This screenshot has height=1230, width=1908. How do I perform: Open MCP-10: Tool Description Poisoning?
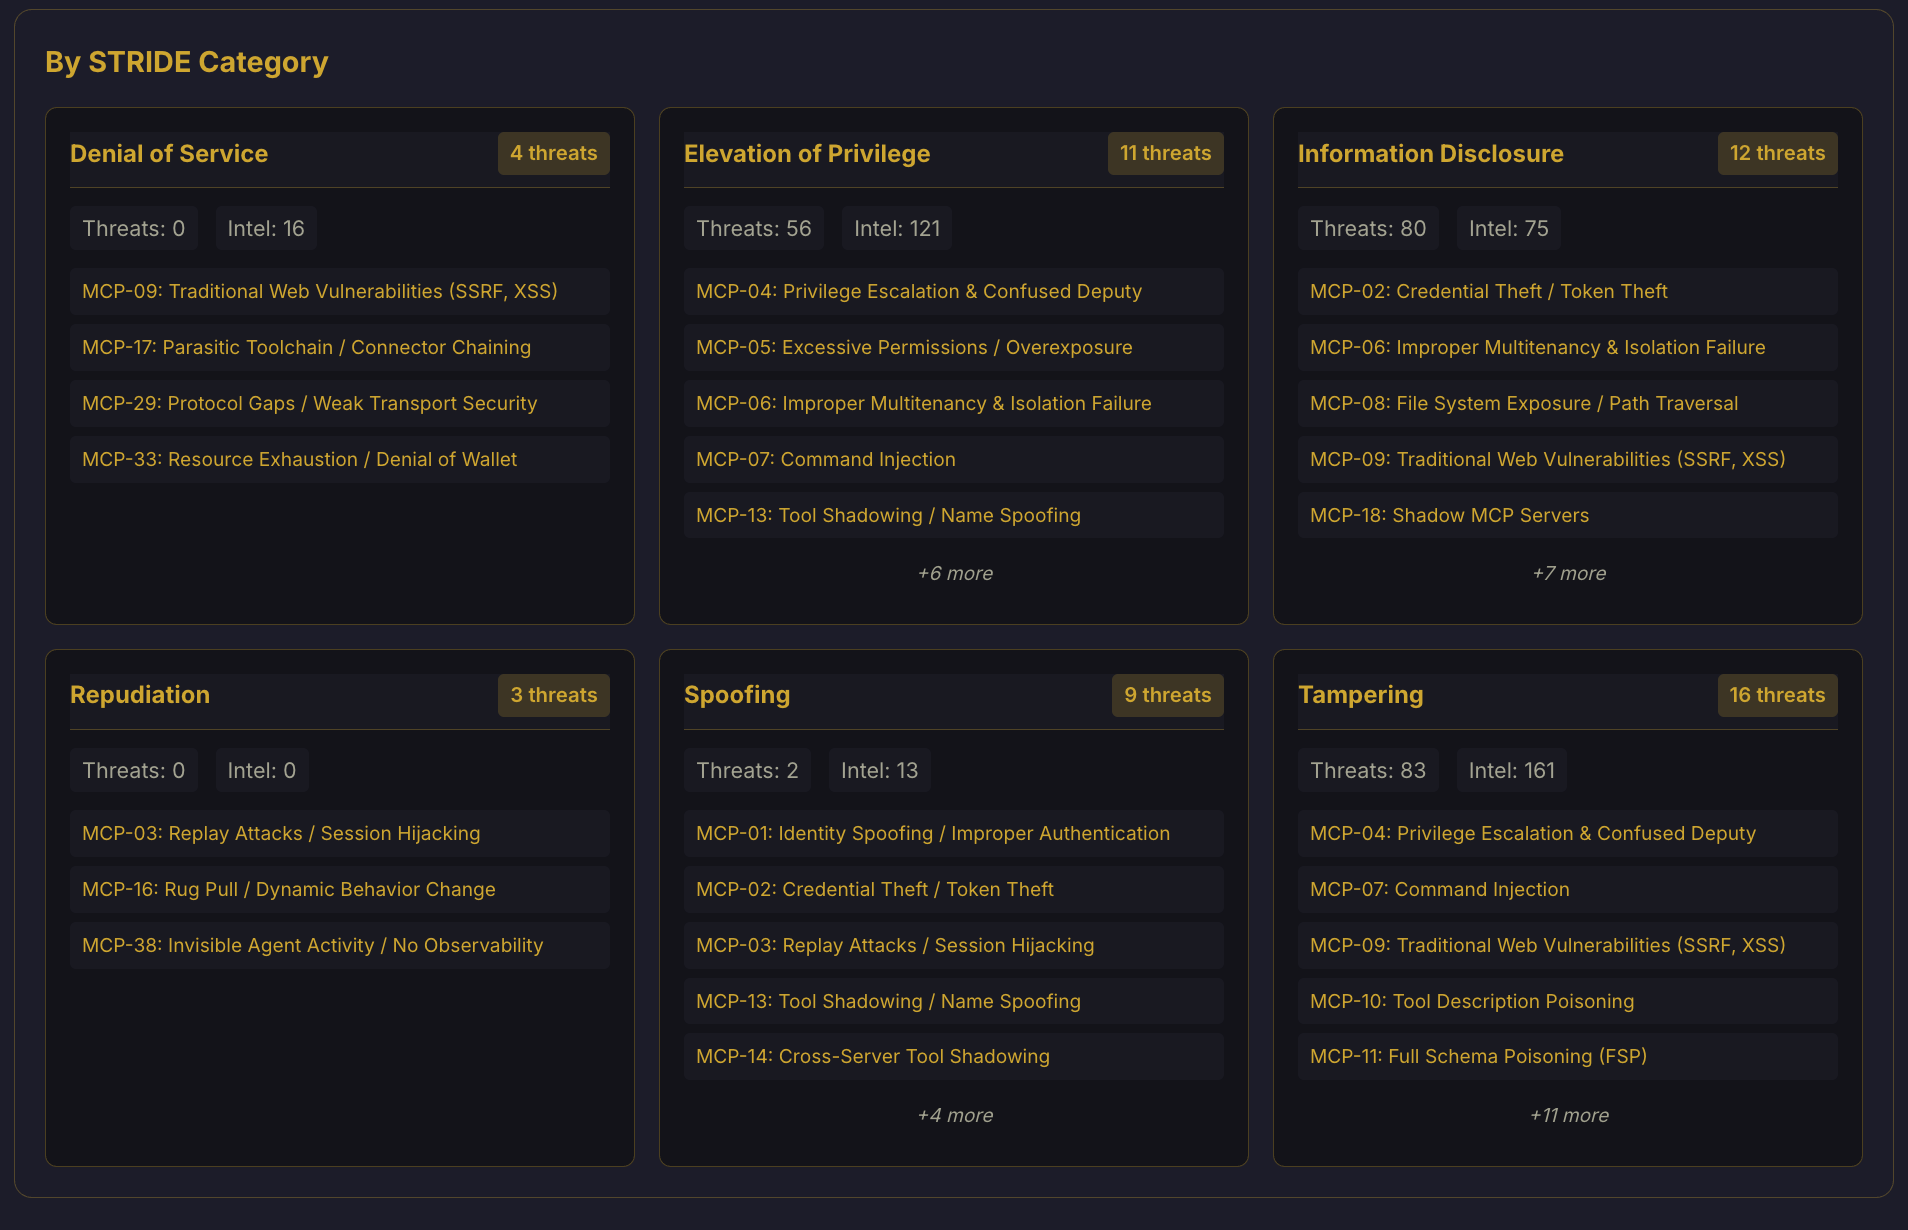click(1568, 1001)
